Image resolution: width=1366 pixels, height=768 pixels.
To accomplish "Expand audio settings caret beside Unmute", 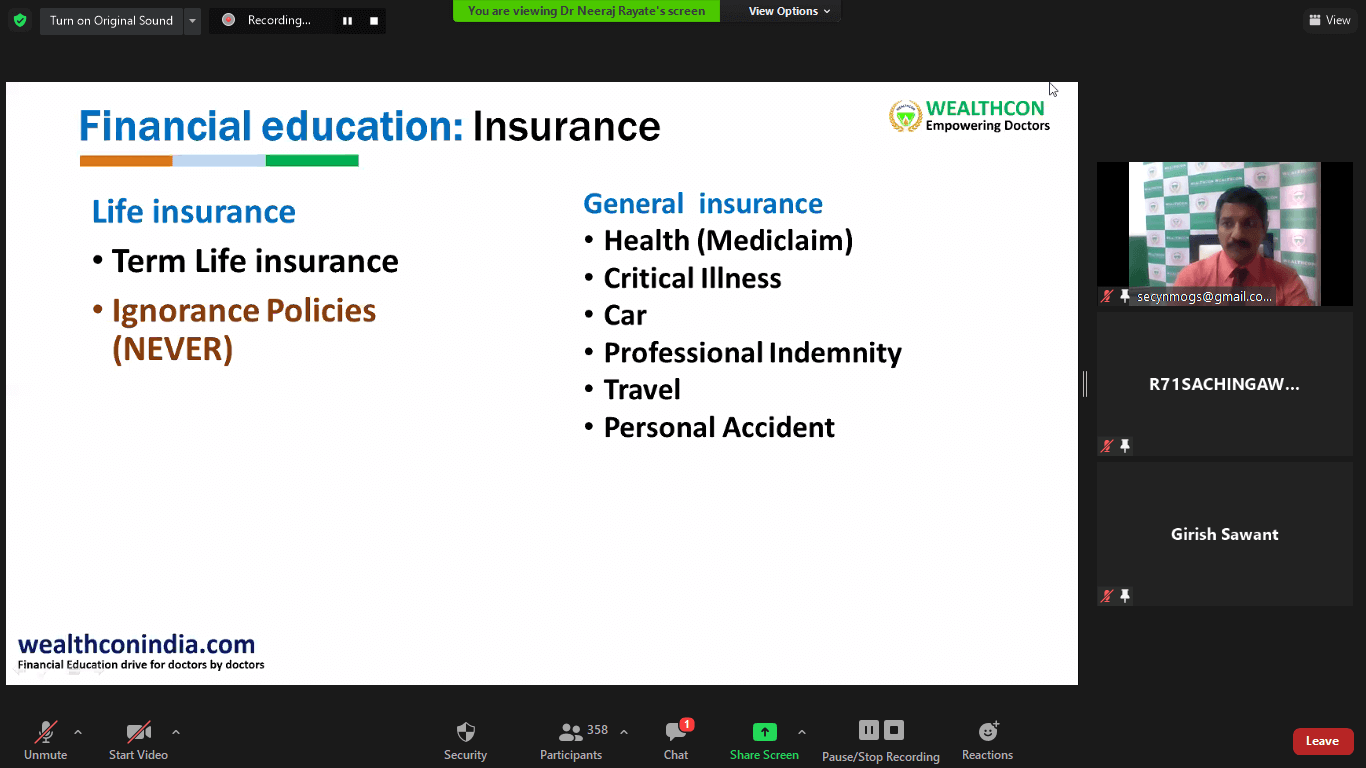I will 78,732.
